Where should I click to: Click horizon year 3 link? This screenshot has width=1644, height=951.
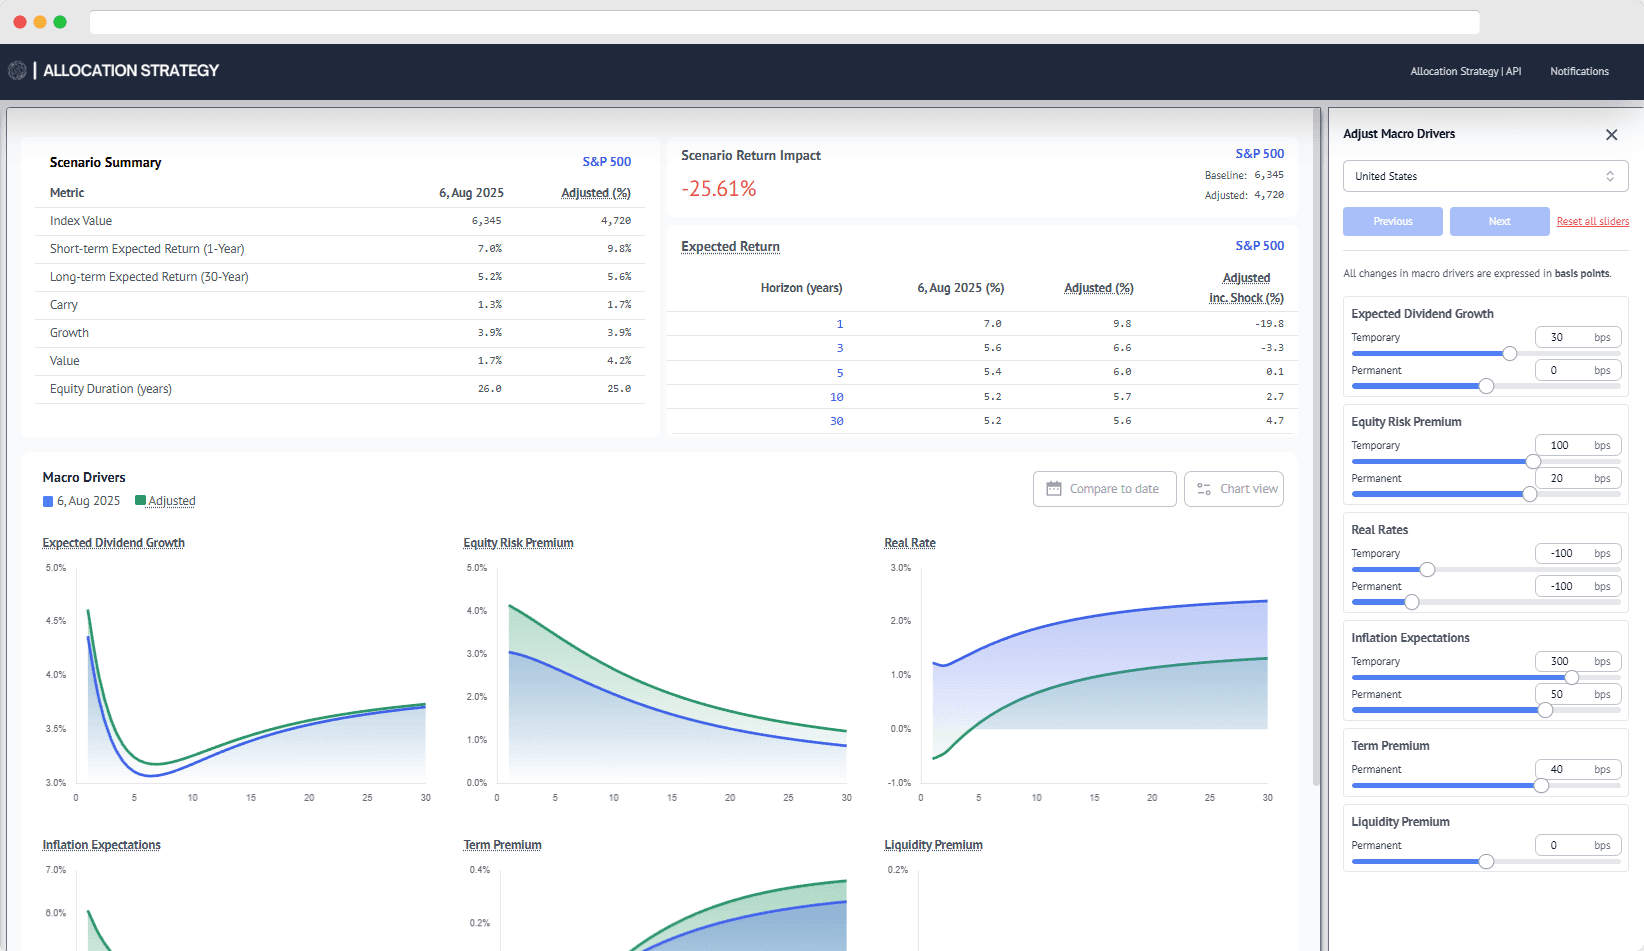click(x=839, y=348)
